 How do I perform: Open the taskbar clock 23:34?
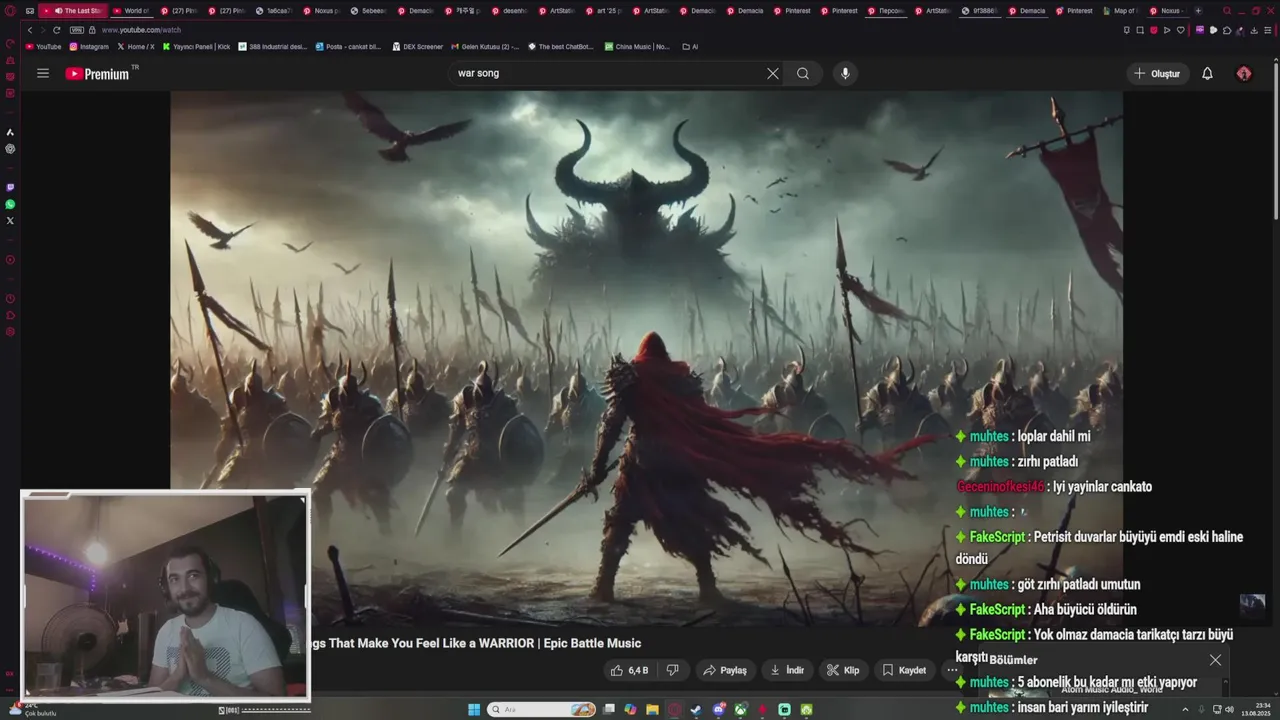[1256, 710]
